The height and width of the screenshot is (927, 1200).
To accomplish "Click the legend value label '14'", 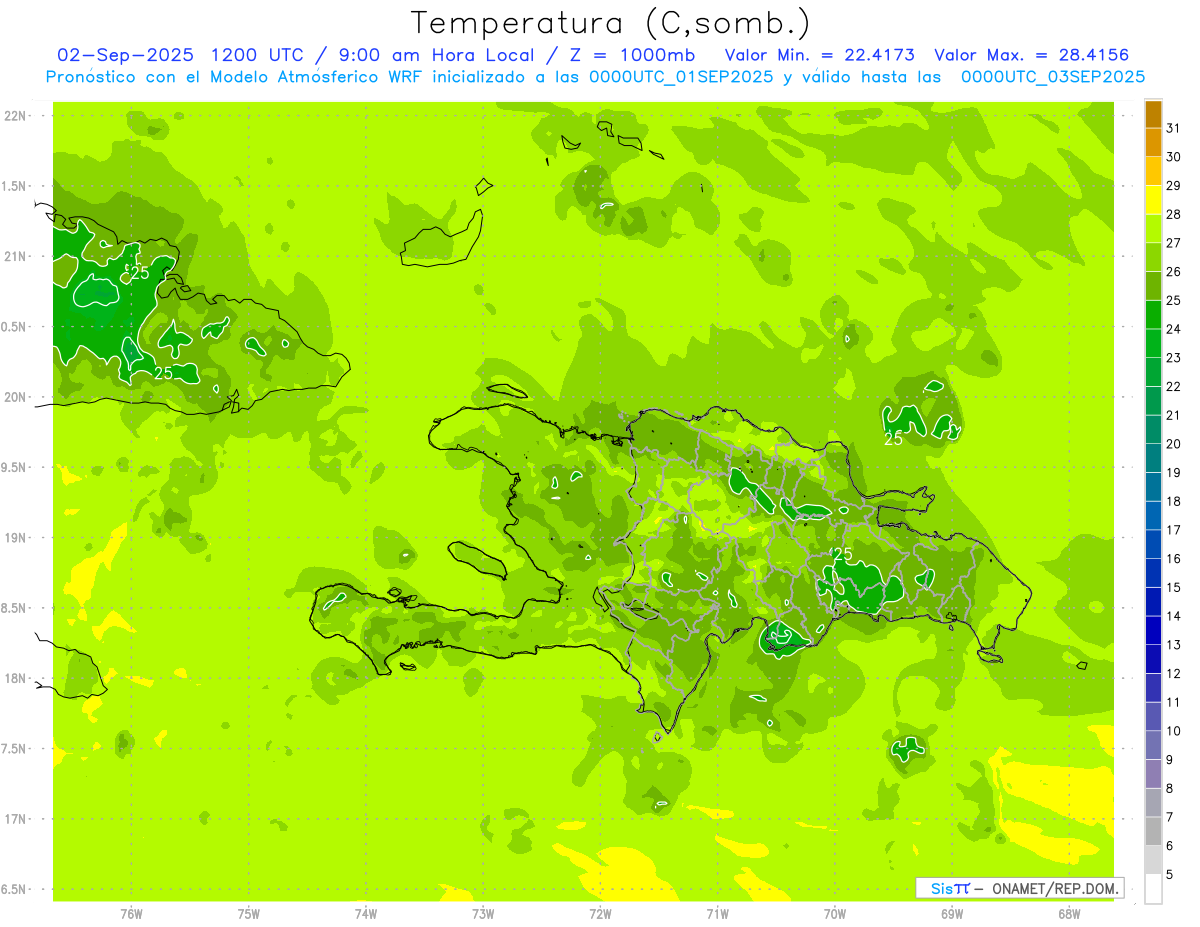I will coord(1174,615).
